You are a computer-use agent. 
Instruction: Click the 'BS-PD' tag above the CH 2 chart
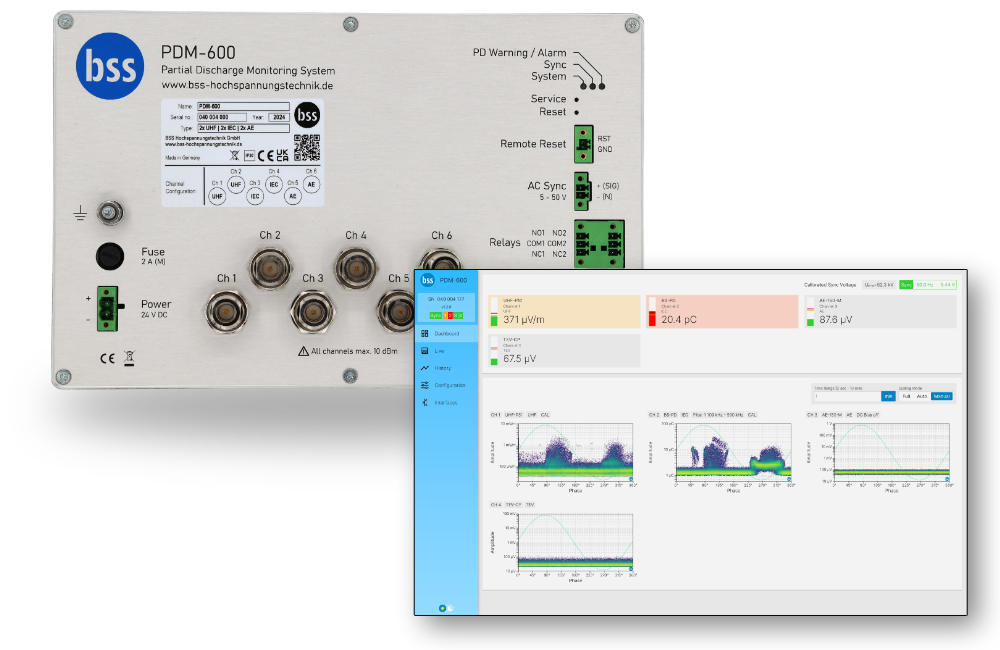tap(670, 415)
